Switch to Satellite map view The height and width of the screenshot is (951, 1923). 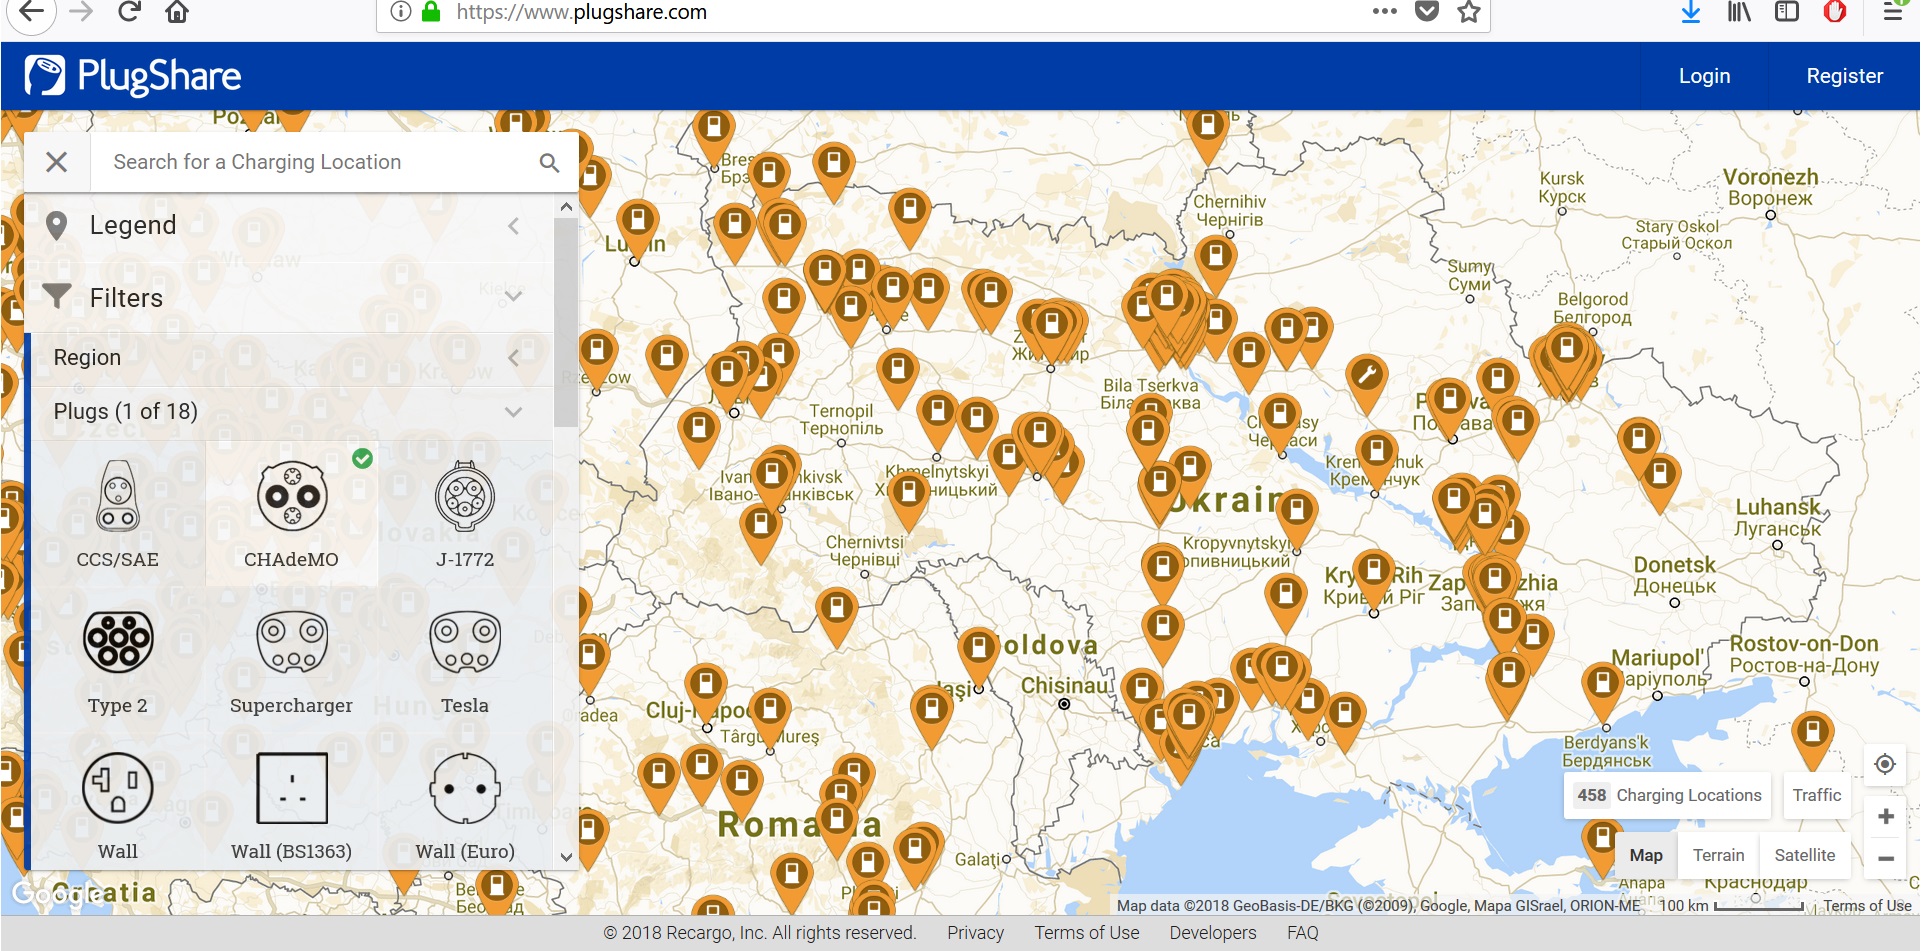(x=1804, y=855)
